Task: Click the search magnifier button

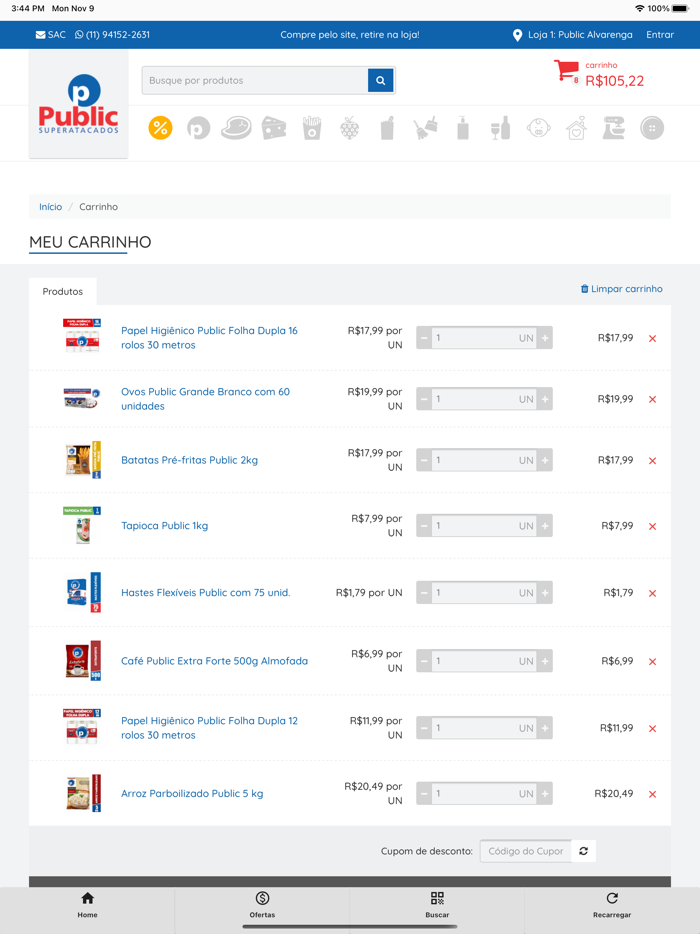Action: pyautogui.click(x=381, y=80)
